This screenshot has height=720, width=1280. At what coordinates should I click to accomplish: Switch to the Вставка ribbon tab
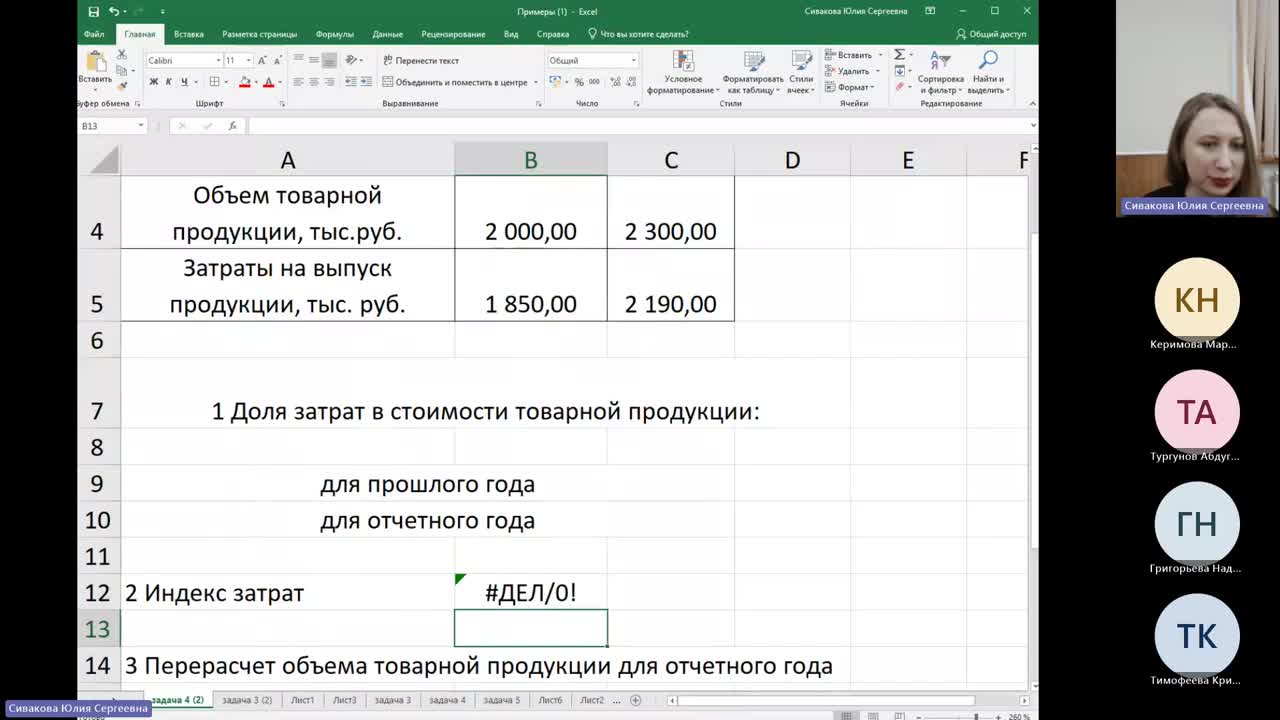click(x=188, y=34)
